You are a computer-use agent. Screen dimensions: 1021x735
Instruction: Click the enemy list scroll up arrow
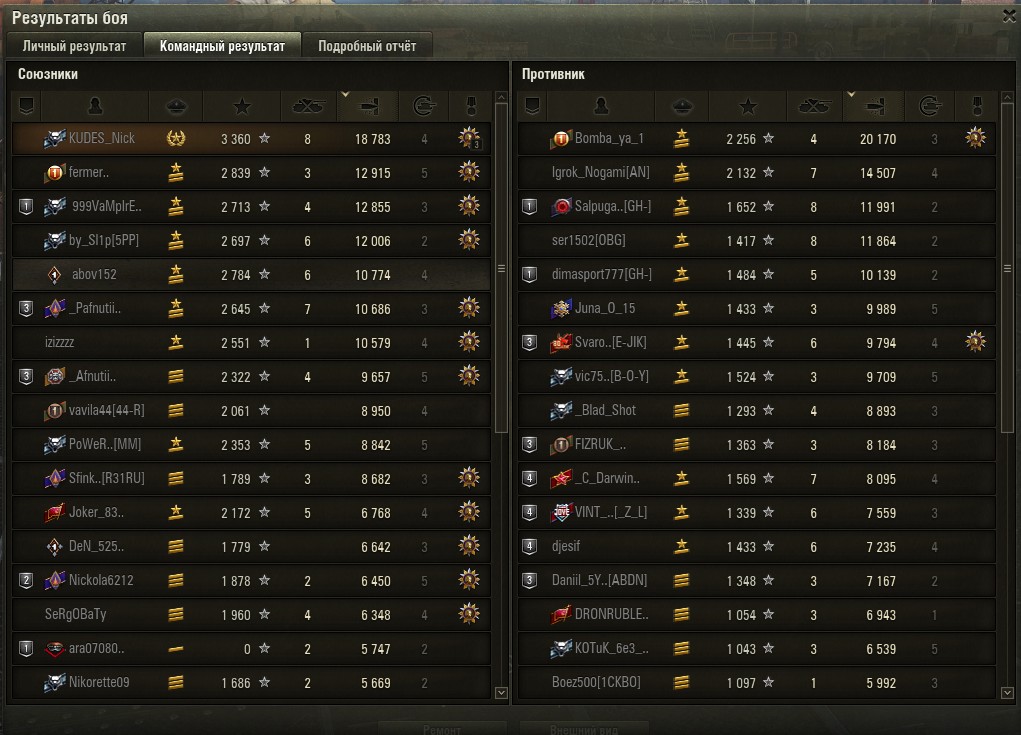pyautogui.click(x=1007, y=98)
